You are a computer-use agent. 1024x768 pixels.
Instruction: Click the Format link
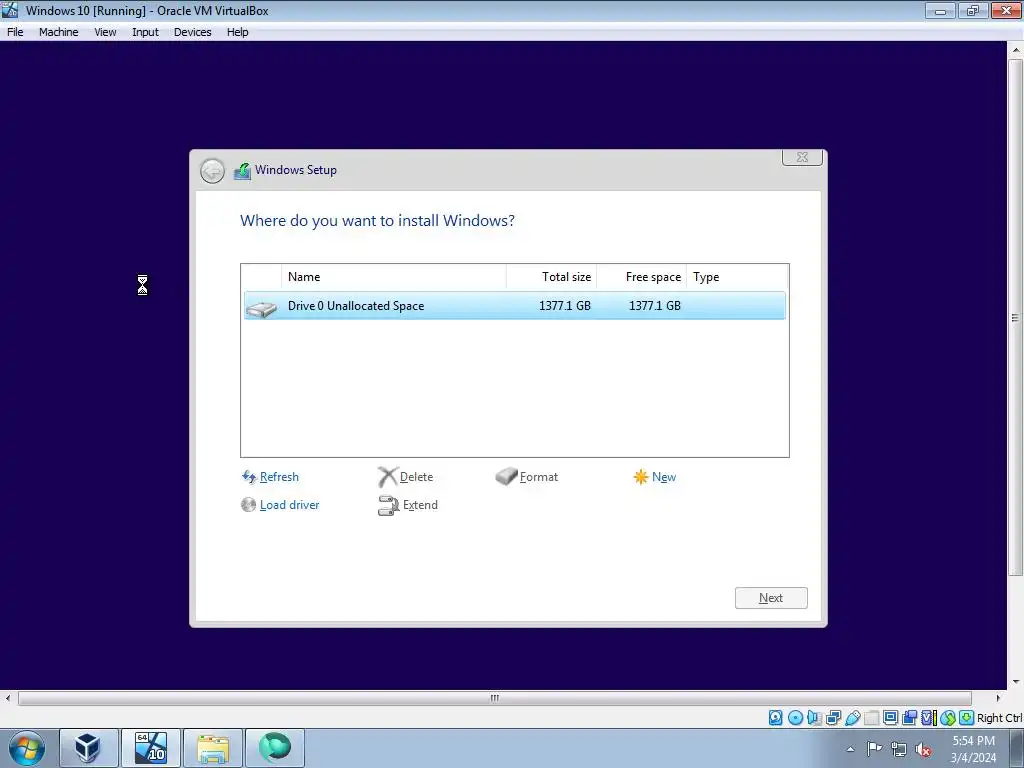539,477
